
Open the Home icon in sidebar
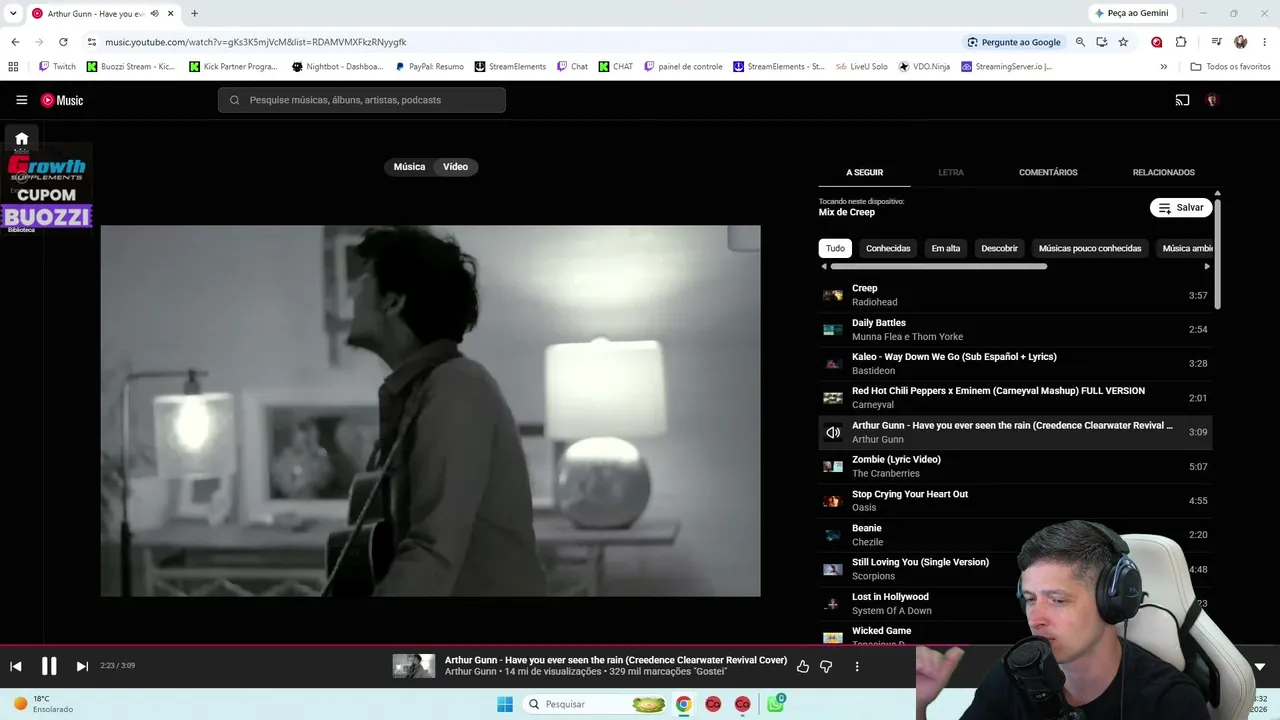tap(21, 139)
